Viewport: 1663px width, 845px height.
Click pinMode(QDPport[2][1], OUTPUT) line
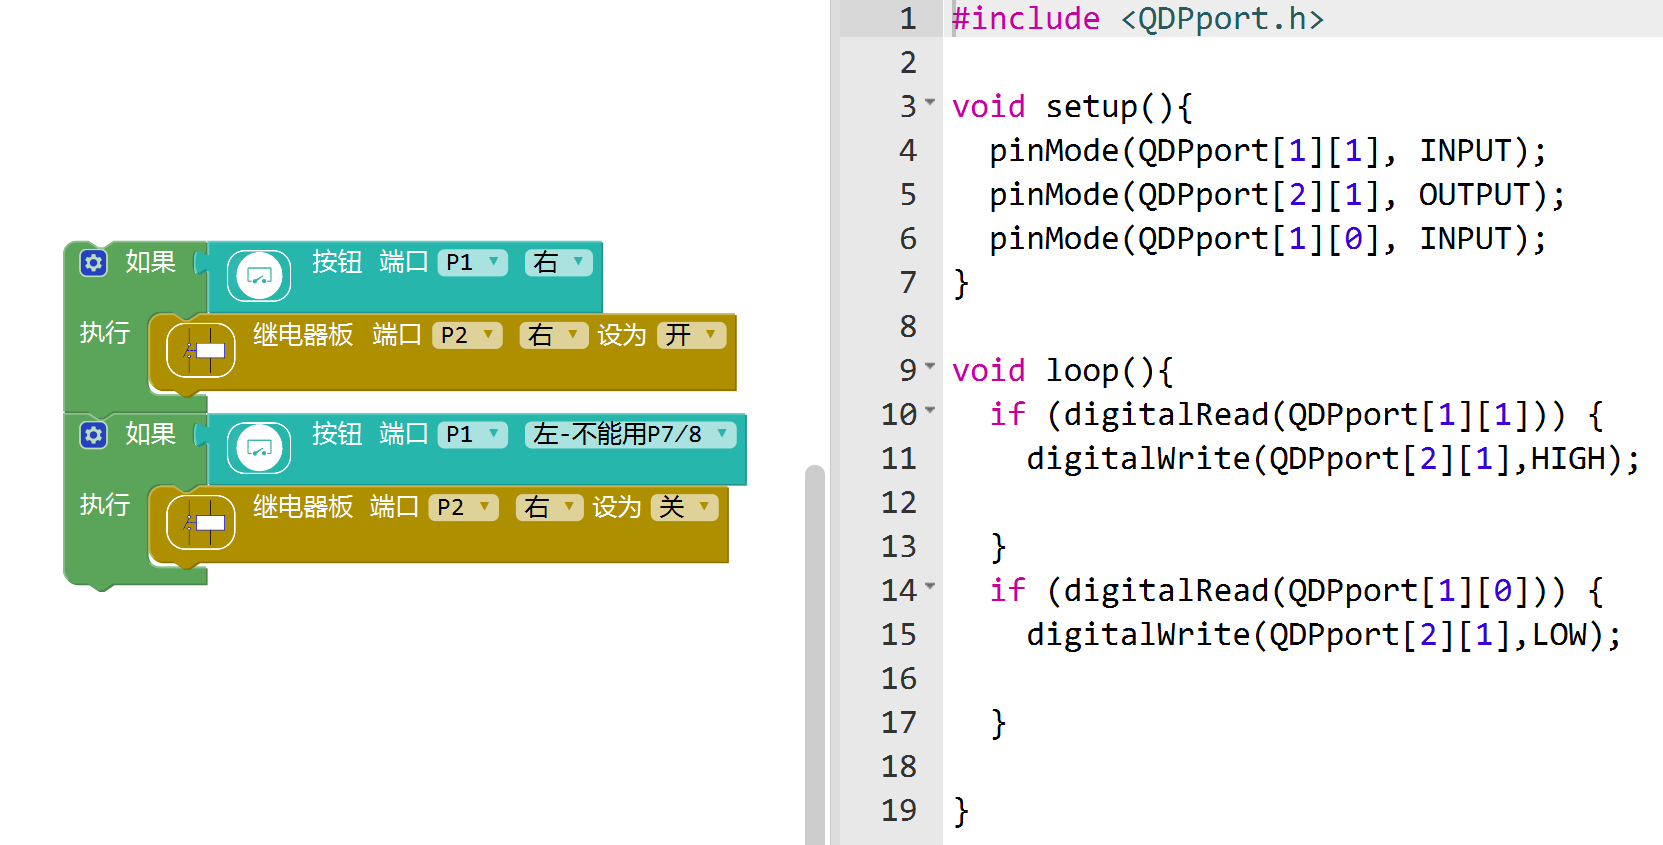click(1277, 195)
